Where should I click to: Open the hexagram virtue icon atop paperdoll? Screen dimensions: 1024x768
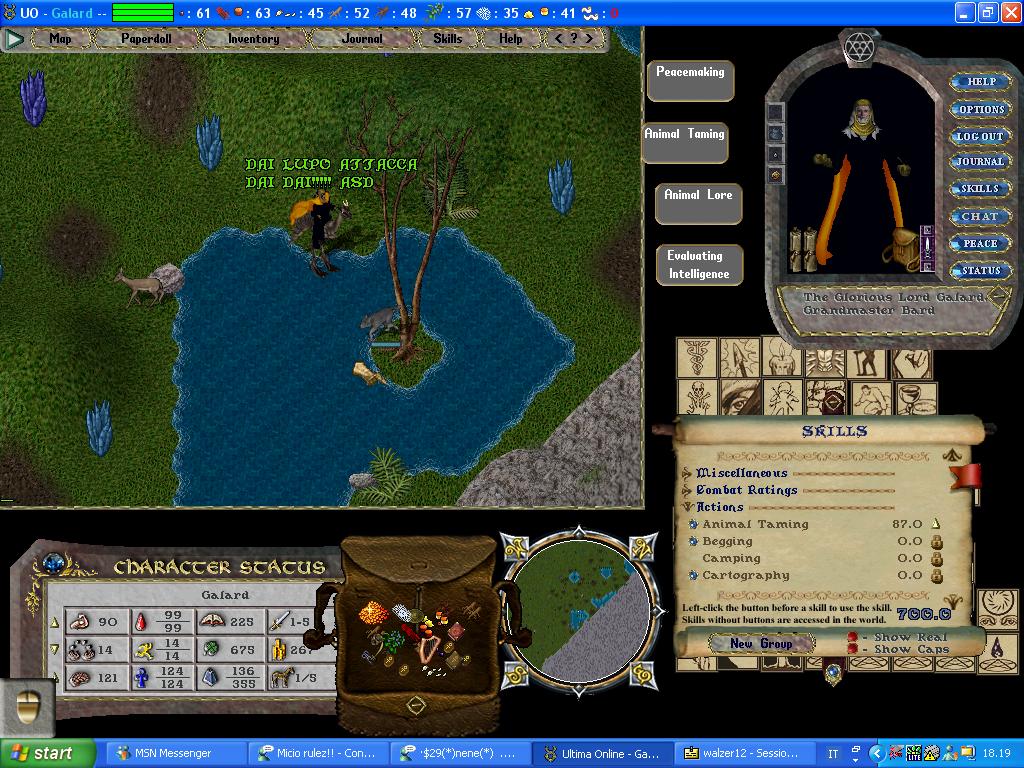pyautogui.click(x=859, y=47)
